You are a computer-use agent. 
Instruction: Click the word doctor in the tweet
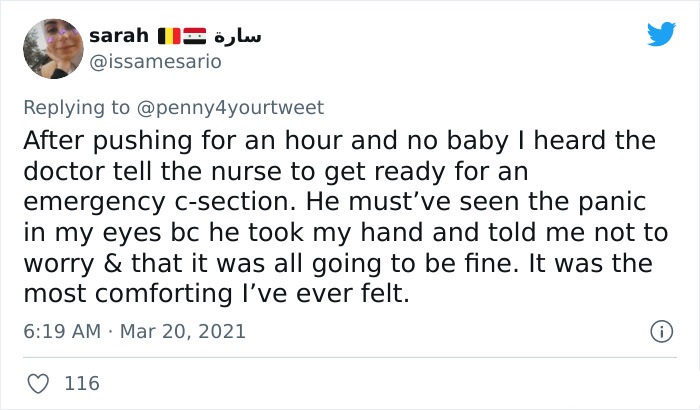point(63,171)
